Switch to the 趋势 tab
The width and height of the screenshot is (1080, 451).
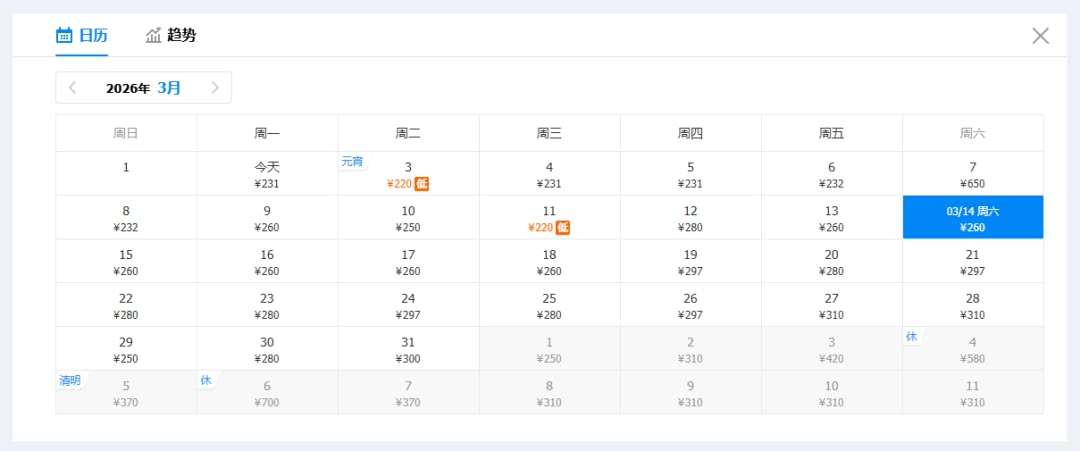[171, 35]
